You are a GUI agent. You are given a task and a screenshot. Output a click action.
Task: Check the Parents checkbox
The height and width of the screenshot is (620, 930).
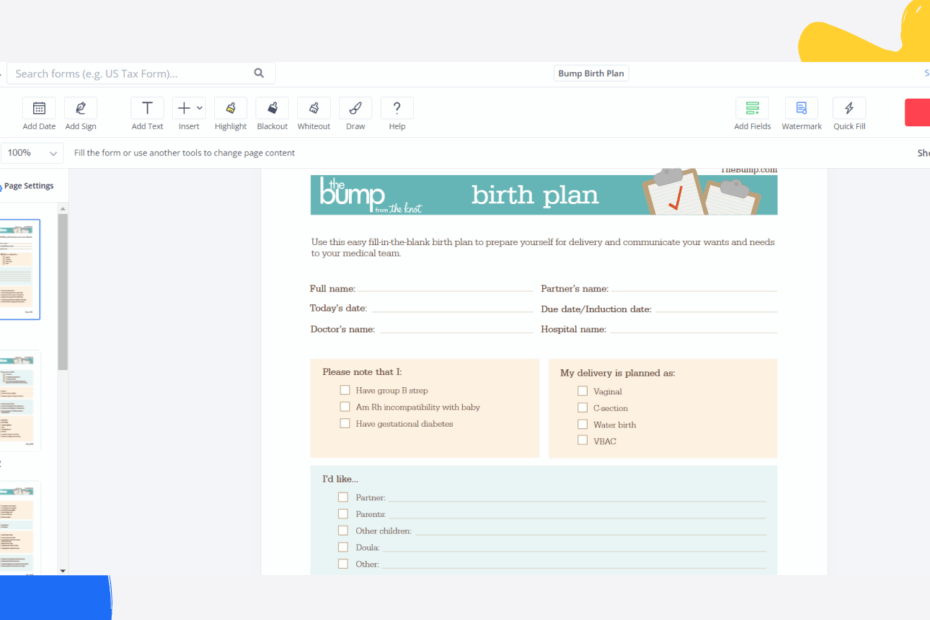tap(343, 514)
